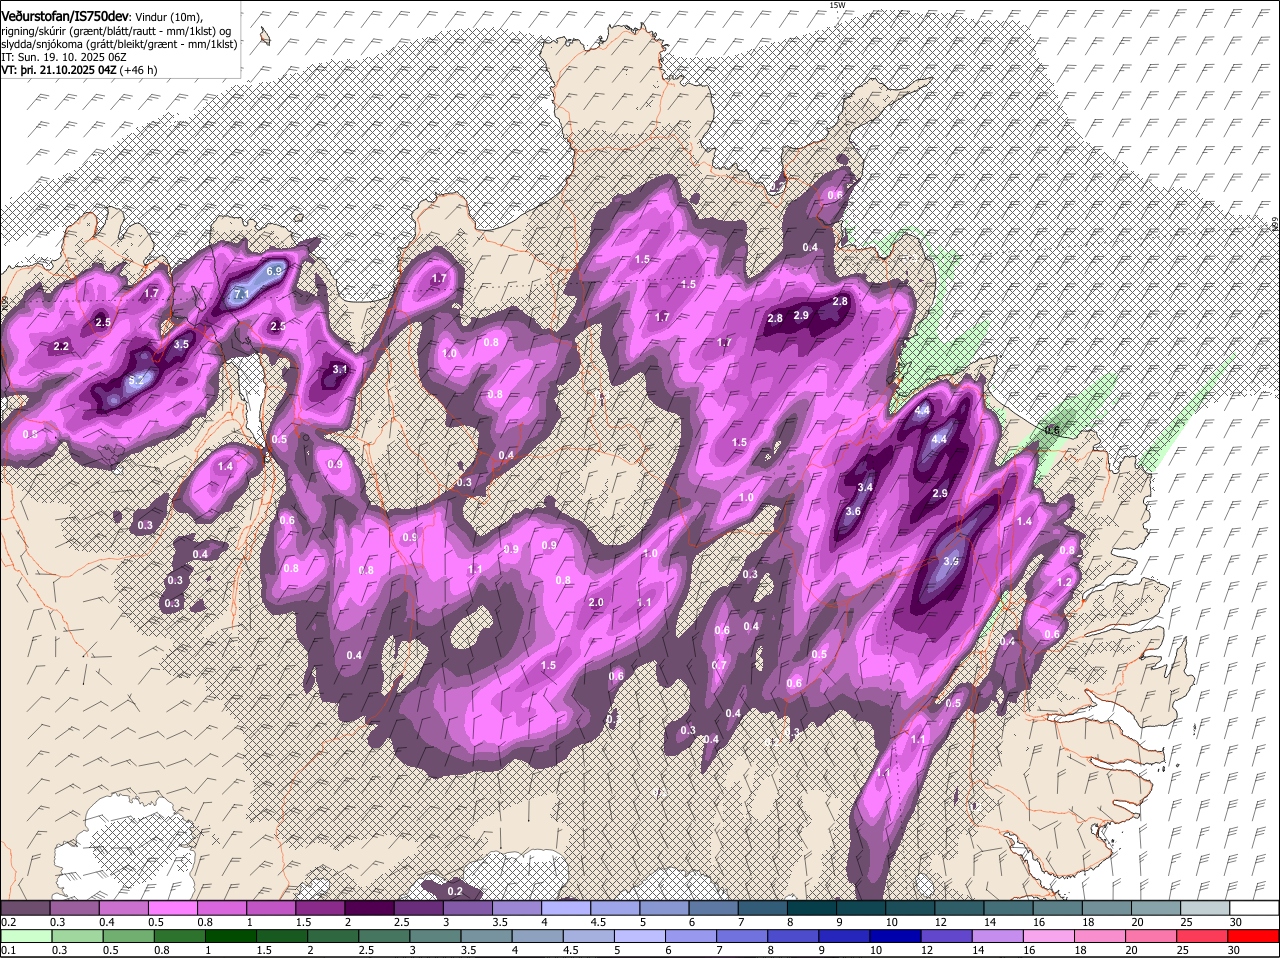1280x958 pixels.
Task: Pick the darkest purple swatch labeled 2 in the upper legend
Action: (368, 907)
